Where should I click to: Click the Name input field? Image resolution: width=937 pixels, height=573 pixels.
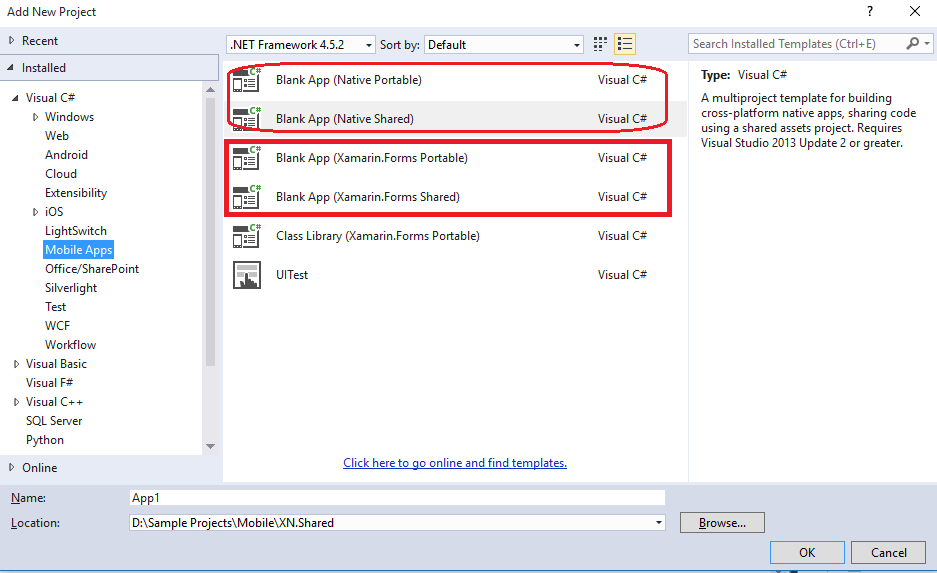pos(397,498)
